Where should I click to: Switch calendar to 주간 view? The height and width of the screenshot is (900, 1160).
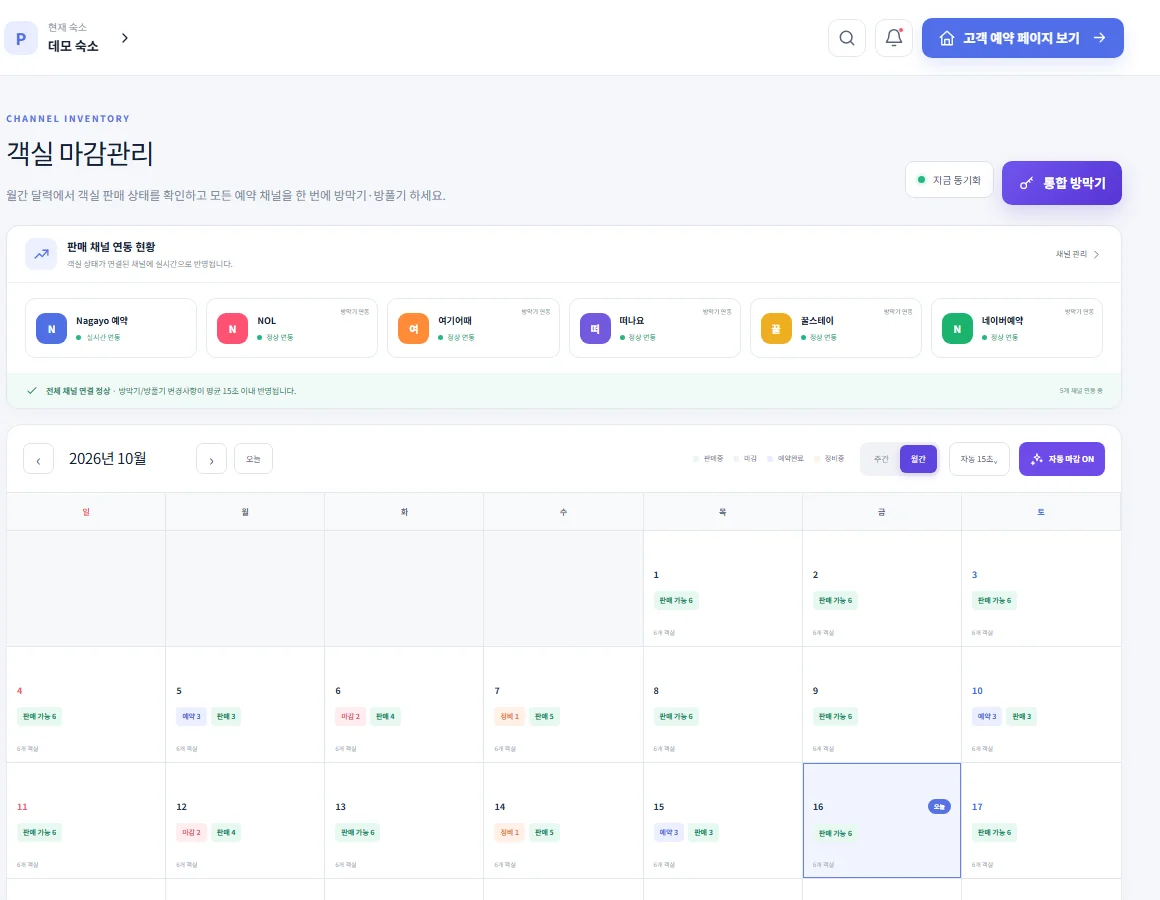[881, 459]
